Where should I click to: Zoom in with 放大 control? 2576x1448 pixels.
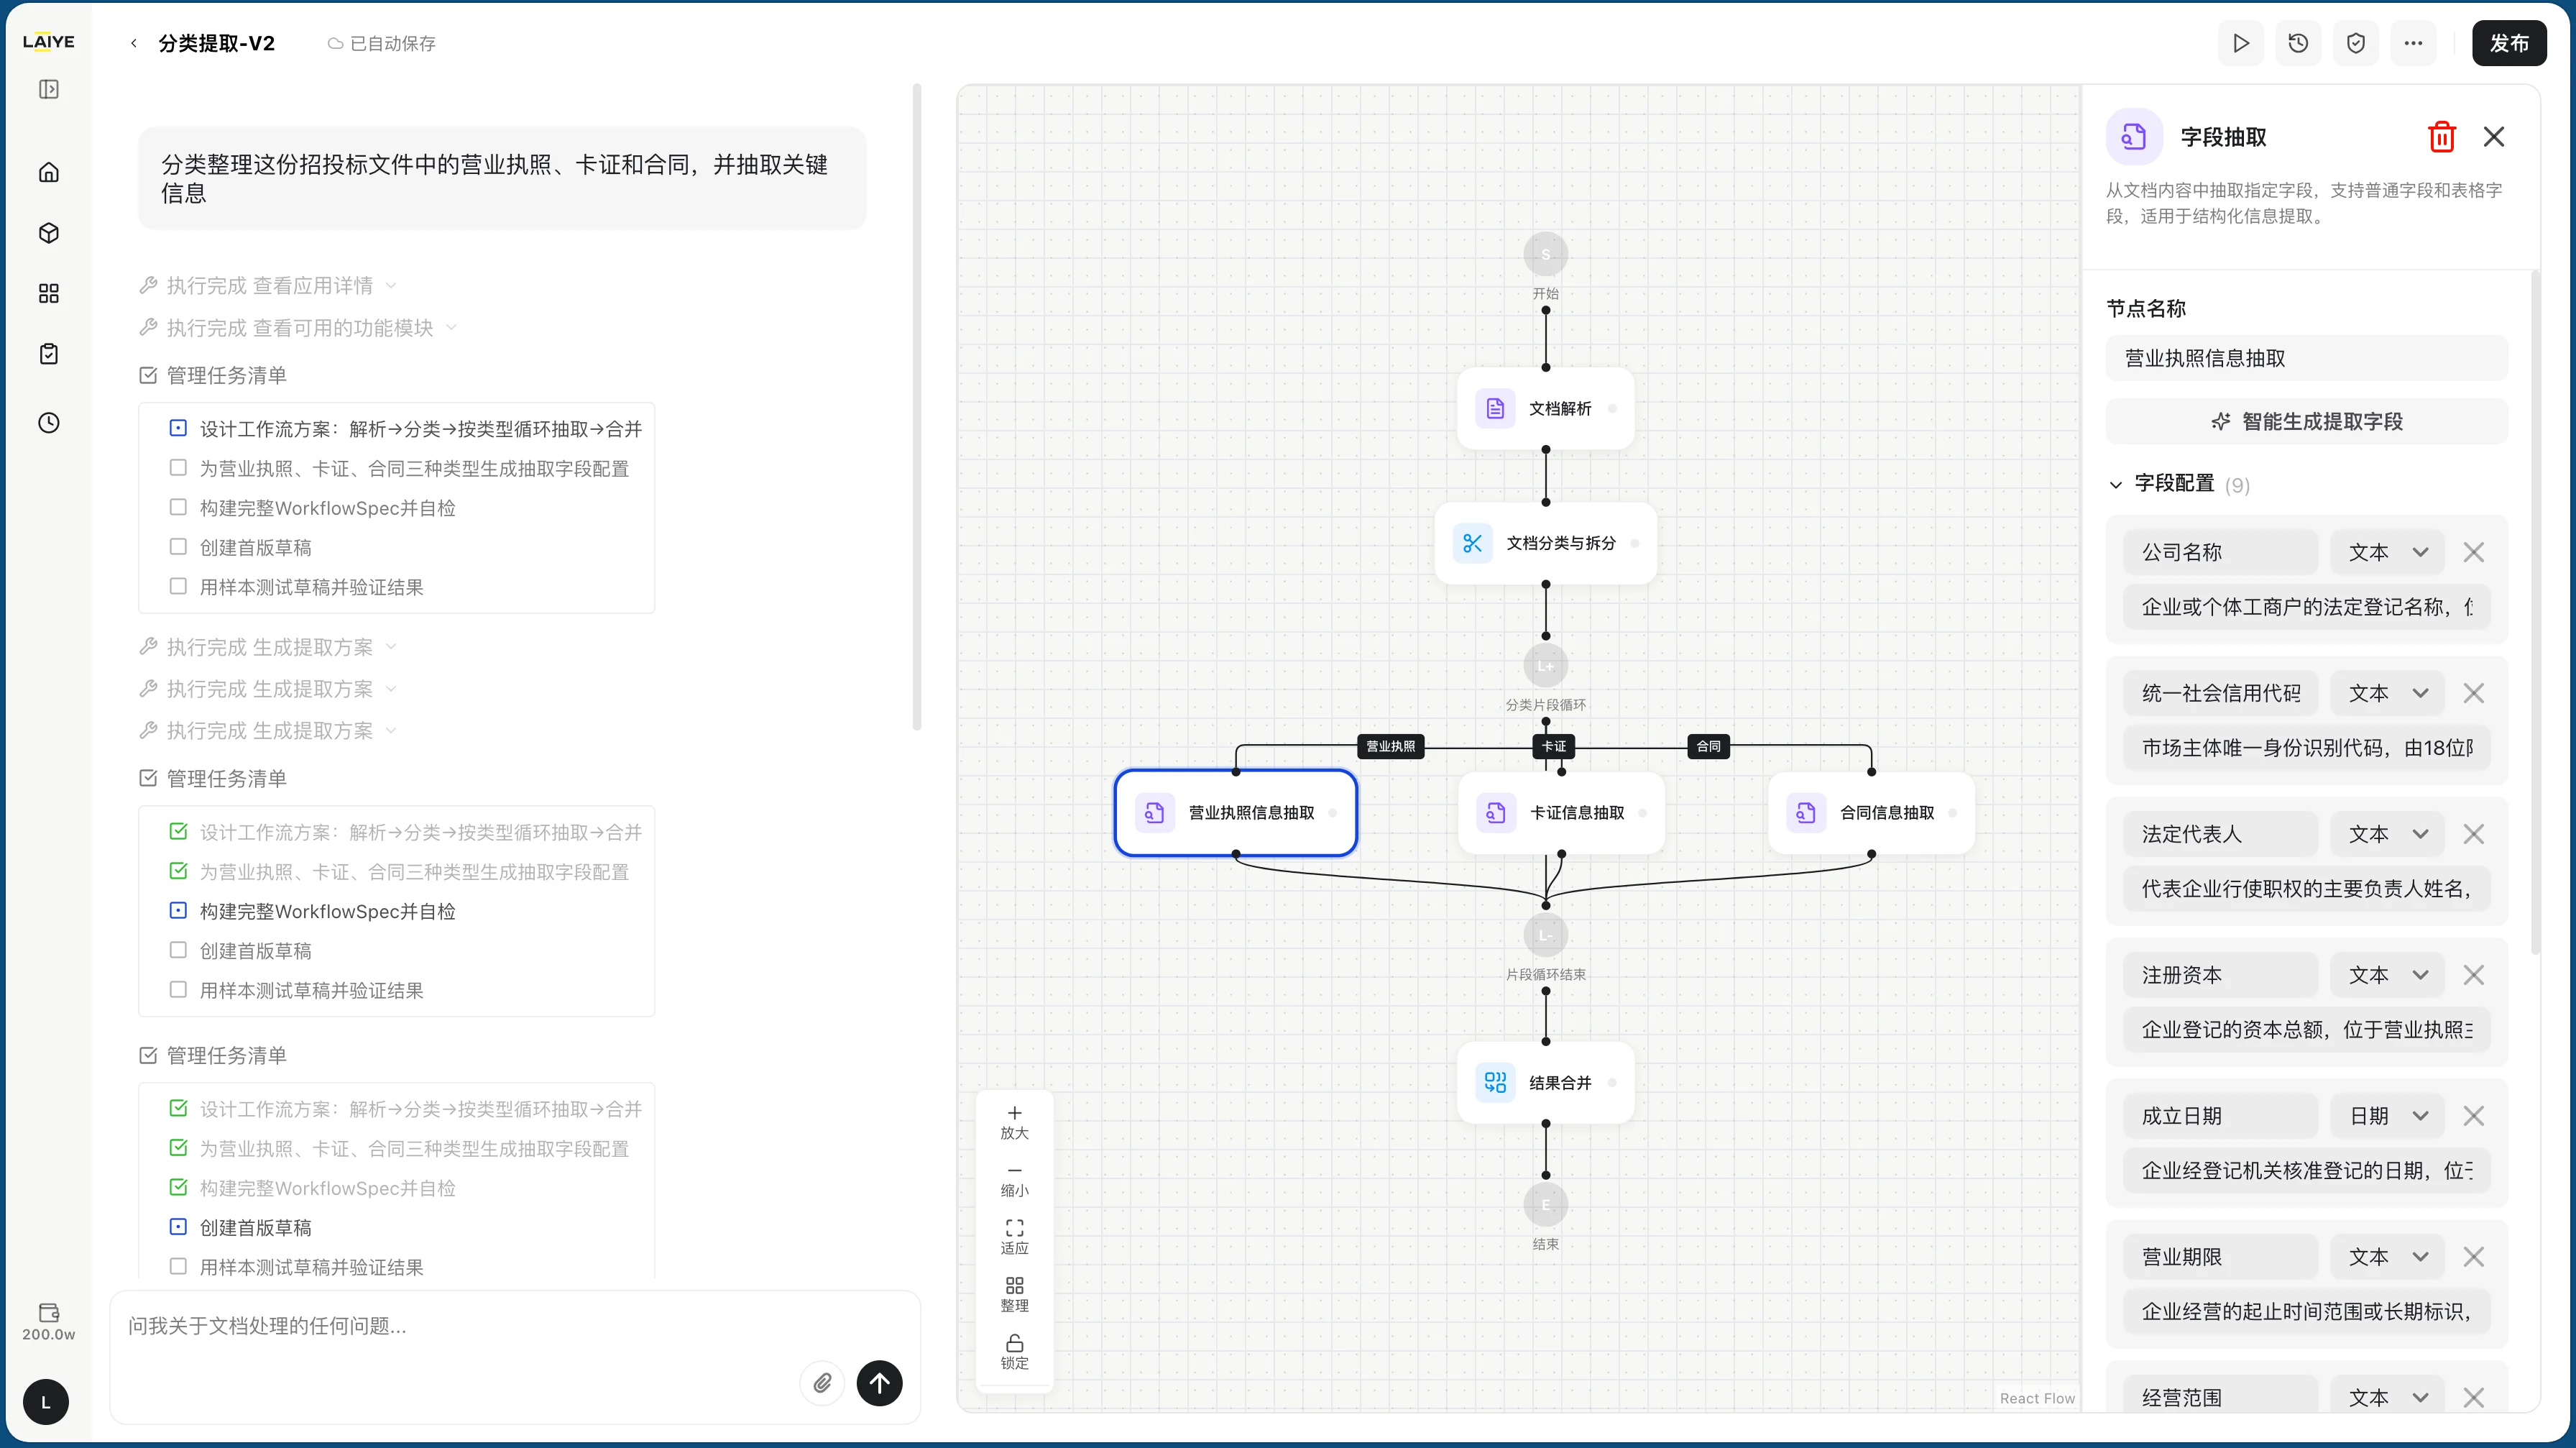pos(1014,1122)
